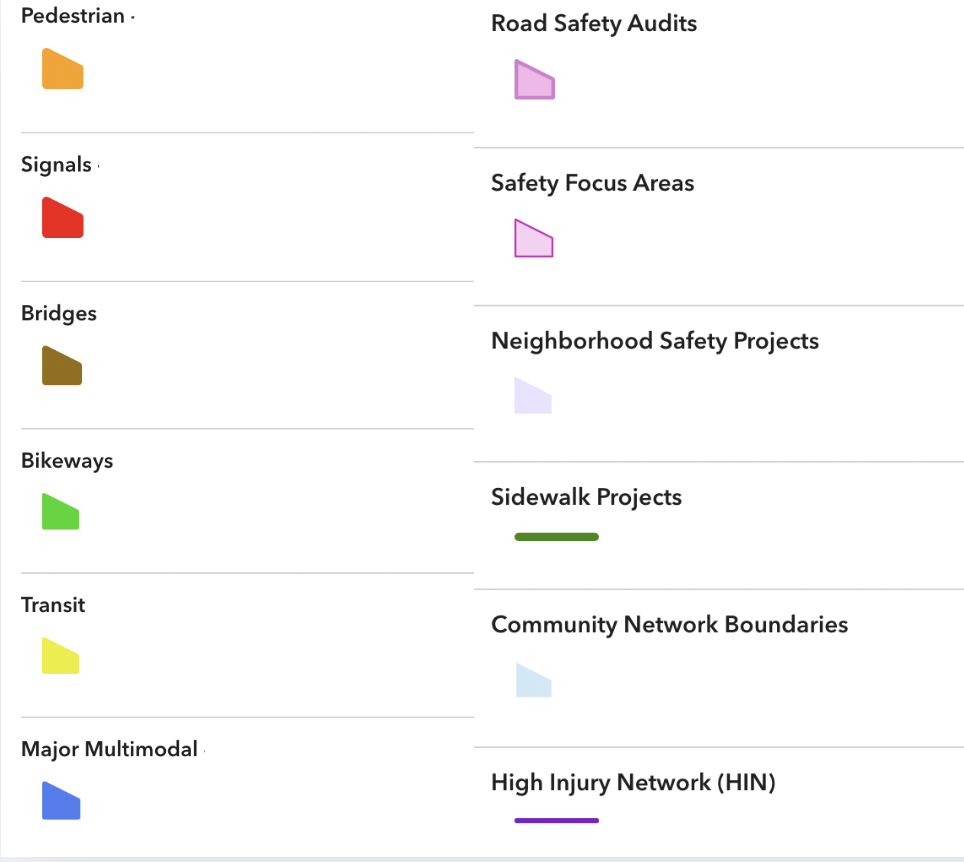The height and width of the screenshot is (862, 964).
Task: Select the Neighborhood Safety Projects label
Action: 654,341
